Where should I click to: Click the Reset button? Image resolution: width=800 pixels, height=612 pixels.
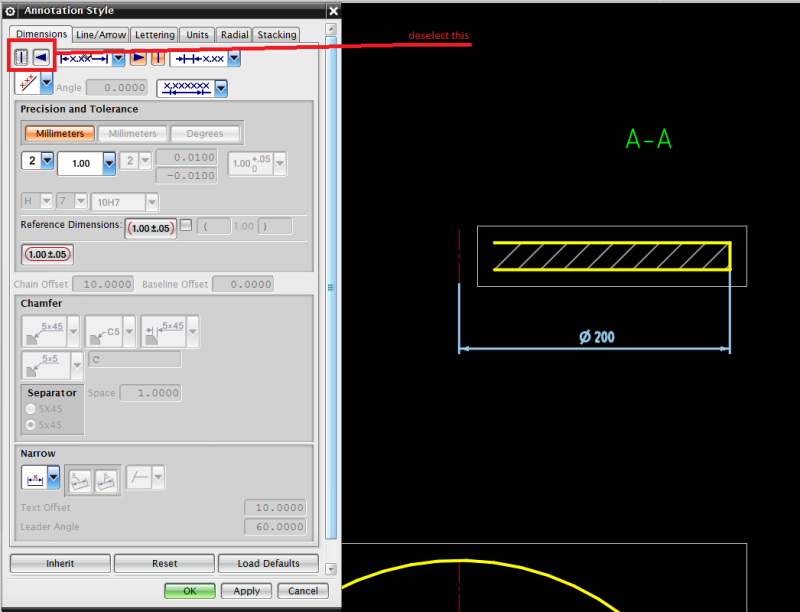(x=164, y=564)
